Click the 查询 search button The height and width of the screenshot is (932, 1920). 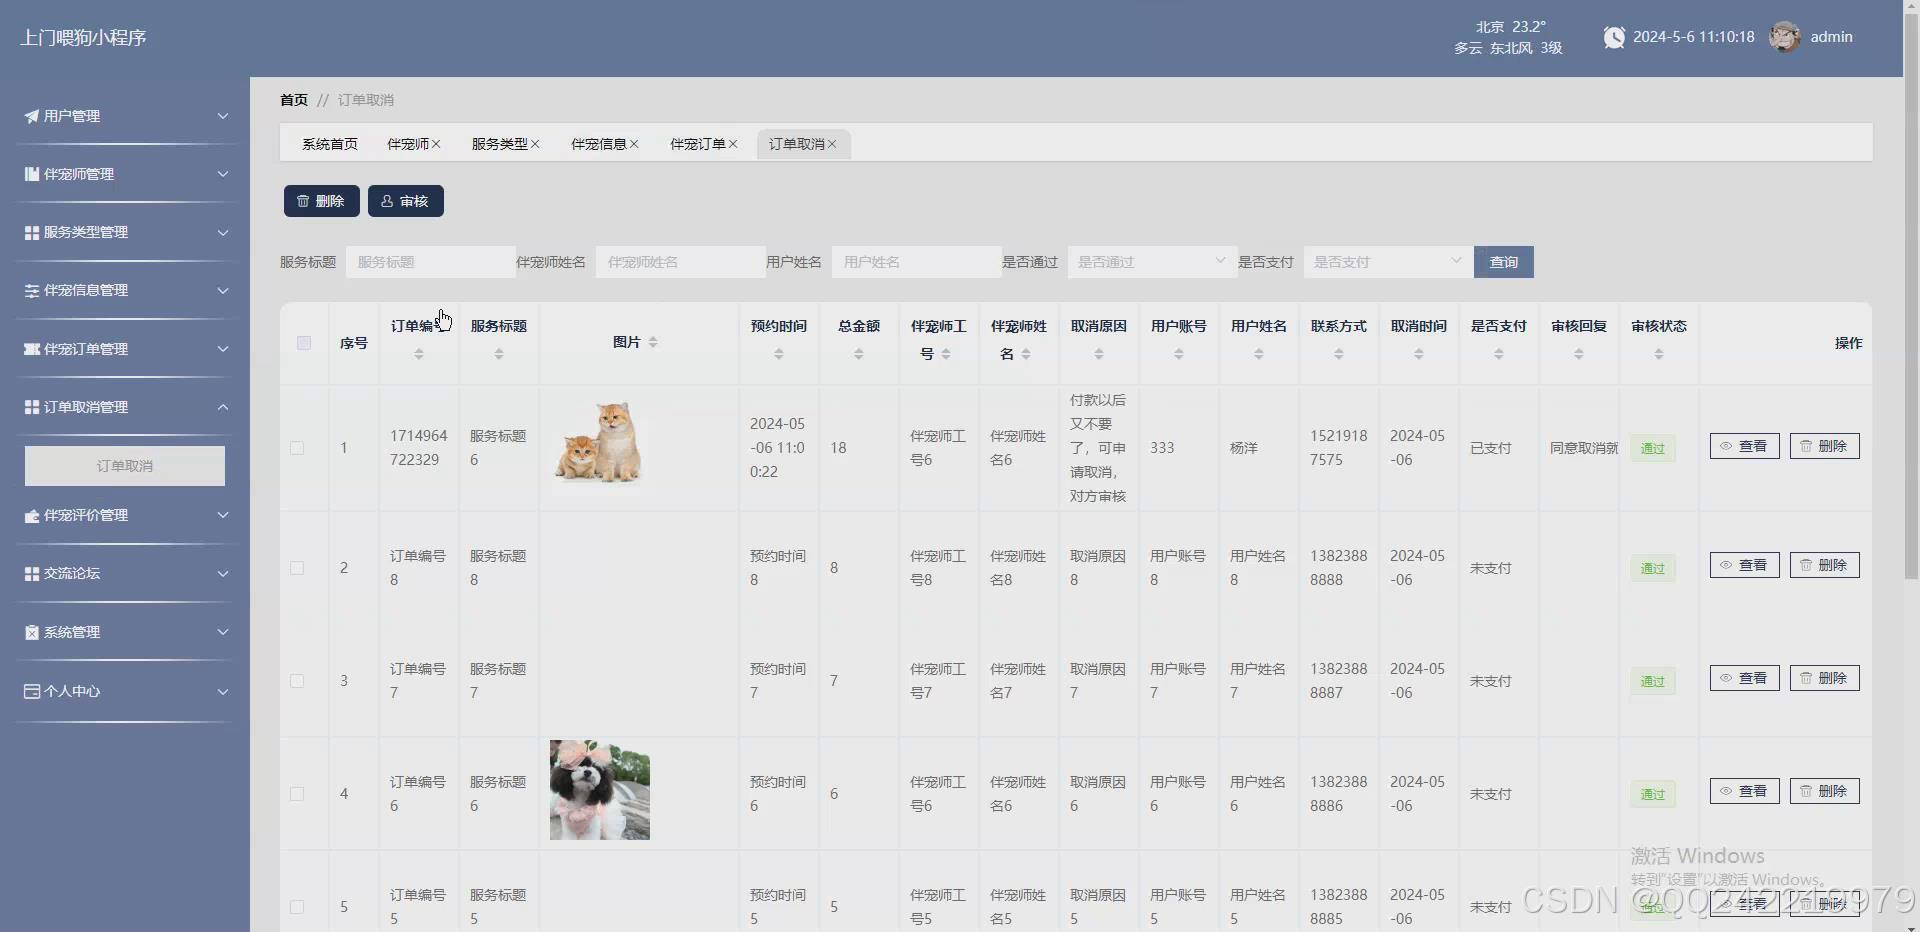point(1503,262)
